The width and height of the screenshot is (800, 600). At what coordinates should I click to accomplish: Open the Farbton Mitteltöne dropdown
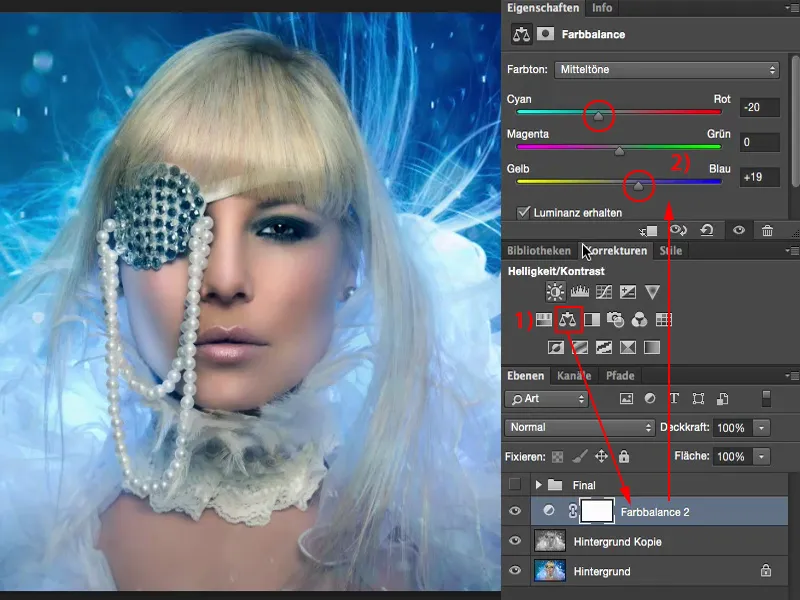667,70
